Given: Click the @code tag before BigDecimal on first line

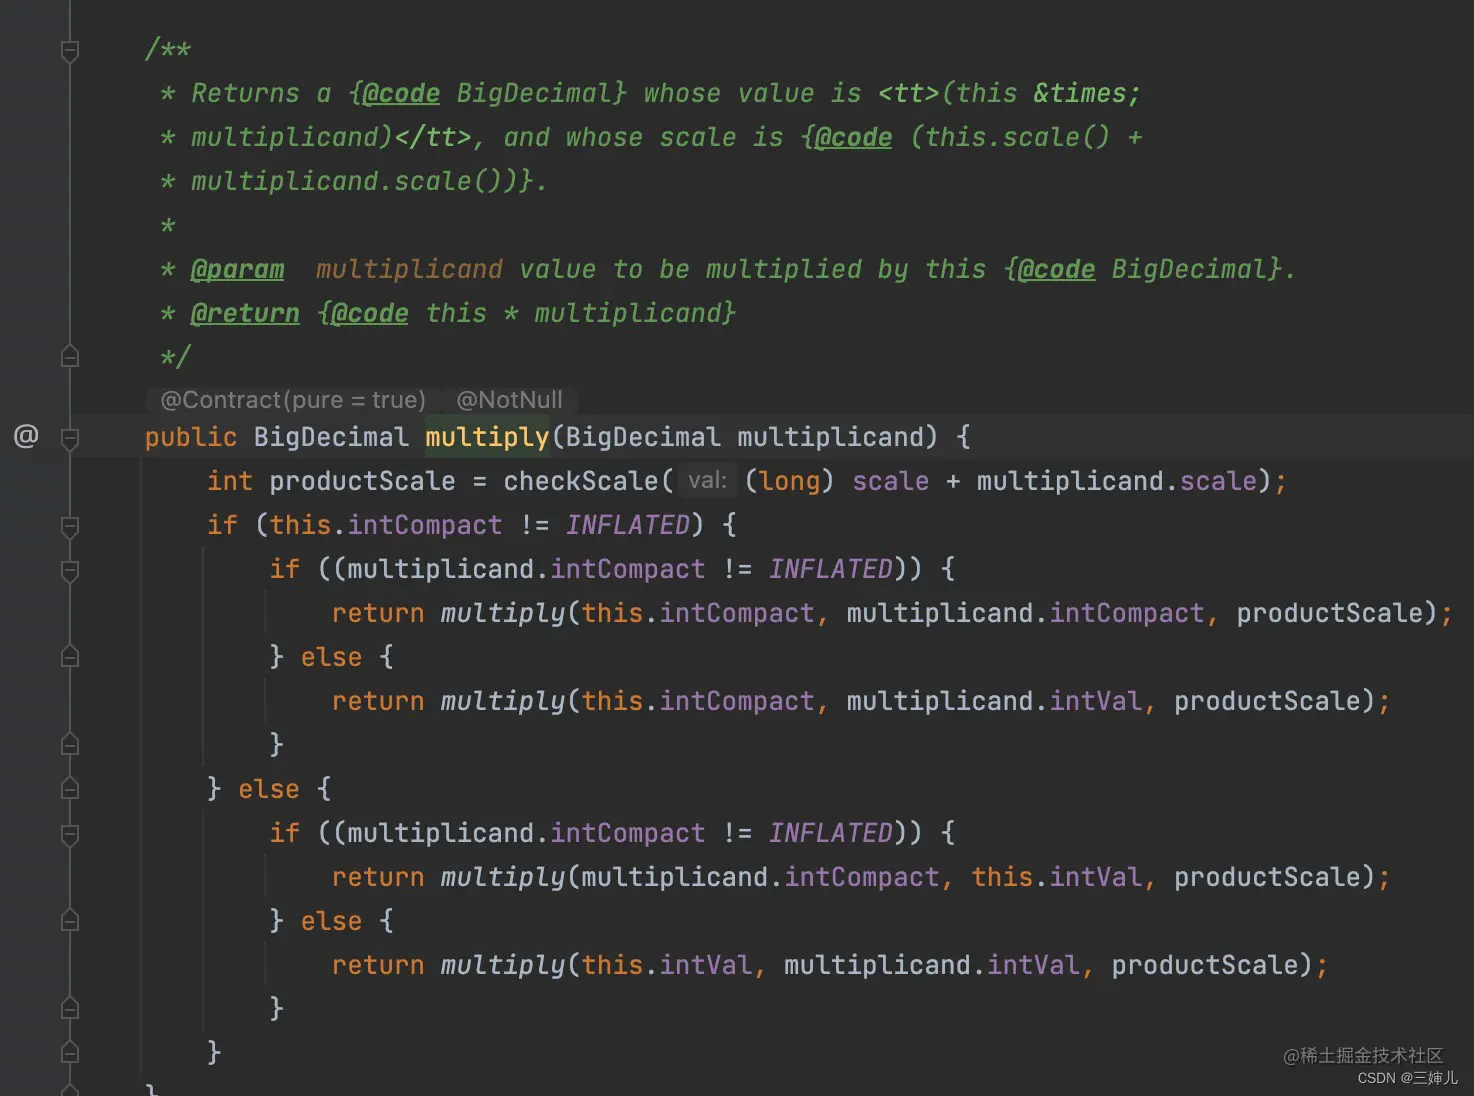Looking at the screenshot, I should [x=401, y=93].
